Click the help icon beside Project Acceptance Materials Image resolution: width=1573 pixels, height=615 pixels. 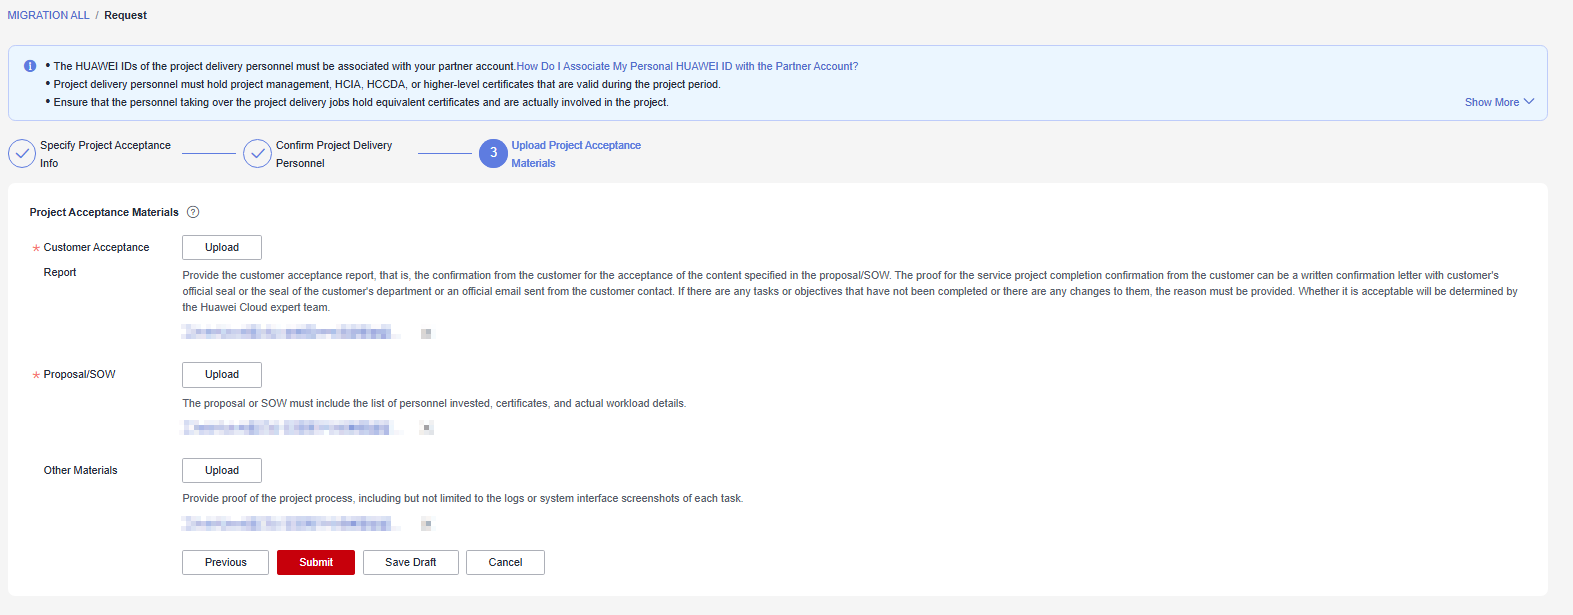click(x=193, y=212)
